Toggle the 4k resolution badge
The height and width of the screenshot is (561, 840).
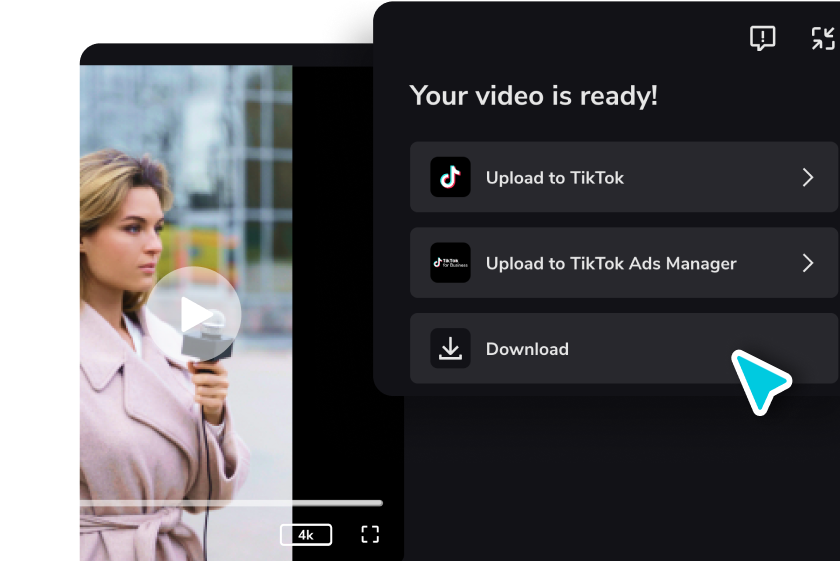(306, 535)
